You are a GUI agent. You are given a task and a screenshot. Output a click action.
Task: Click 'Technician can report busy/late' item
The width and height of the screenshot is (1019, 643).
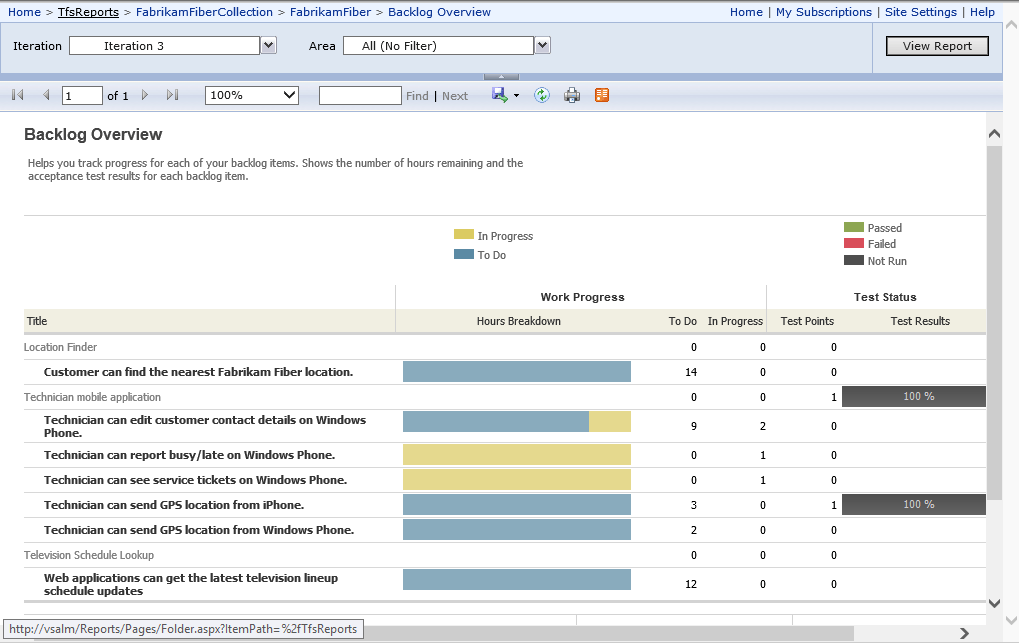pos(189,455)
